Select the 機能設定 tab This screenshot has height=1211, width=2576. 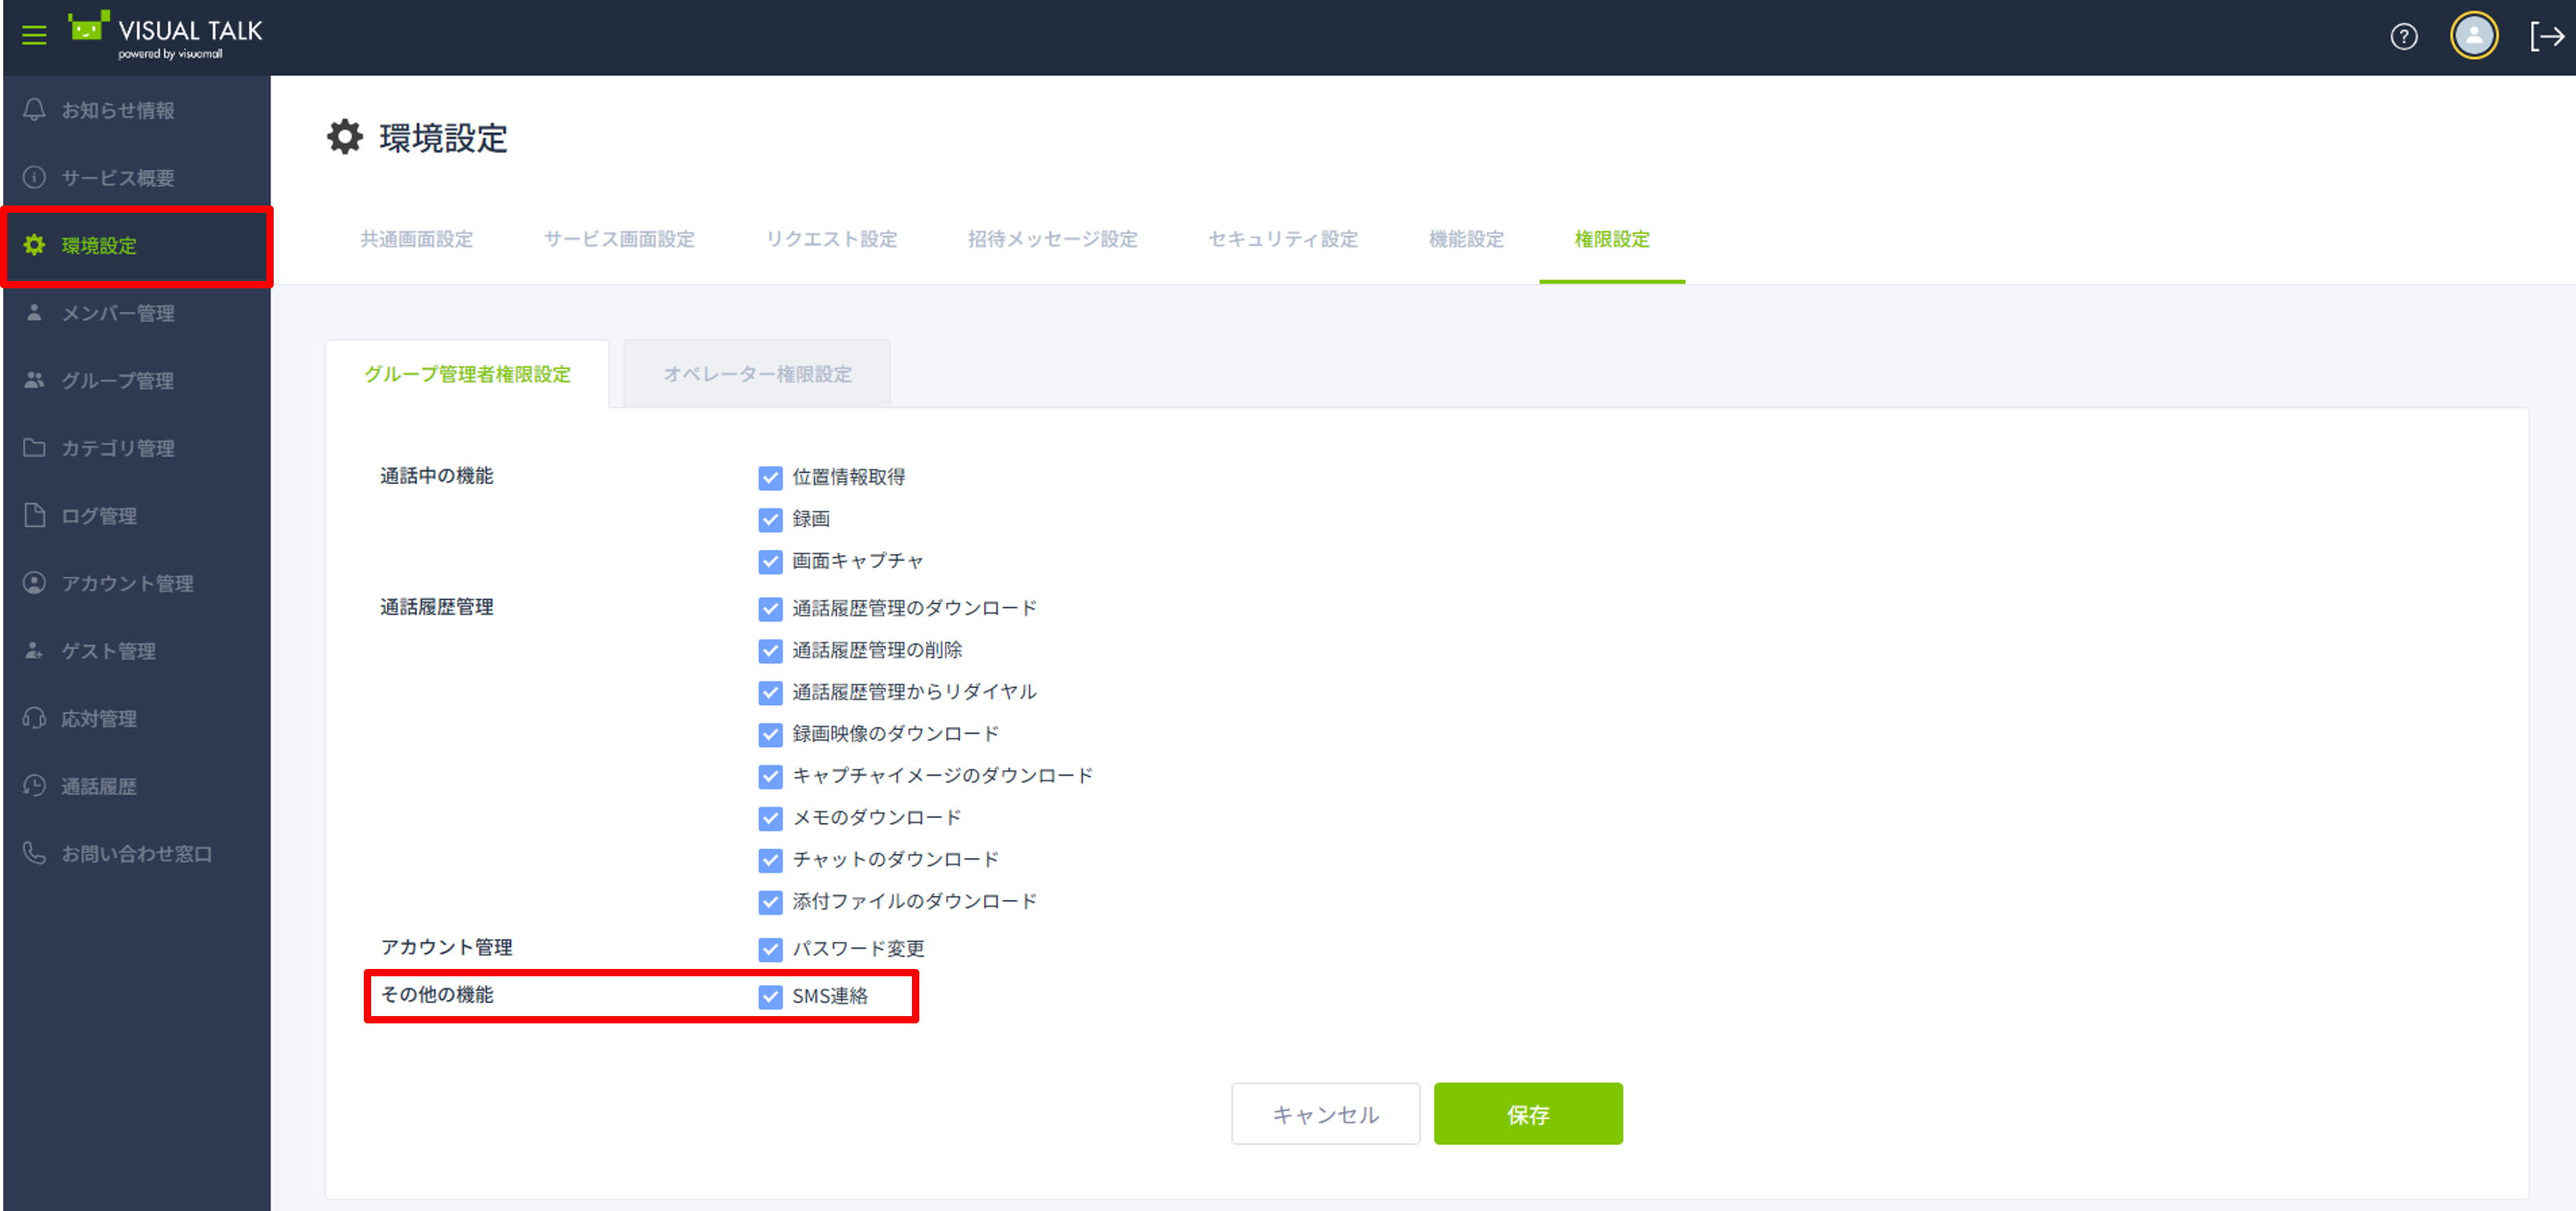pyautogui.click(x=1465, y=240)
